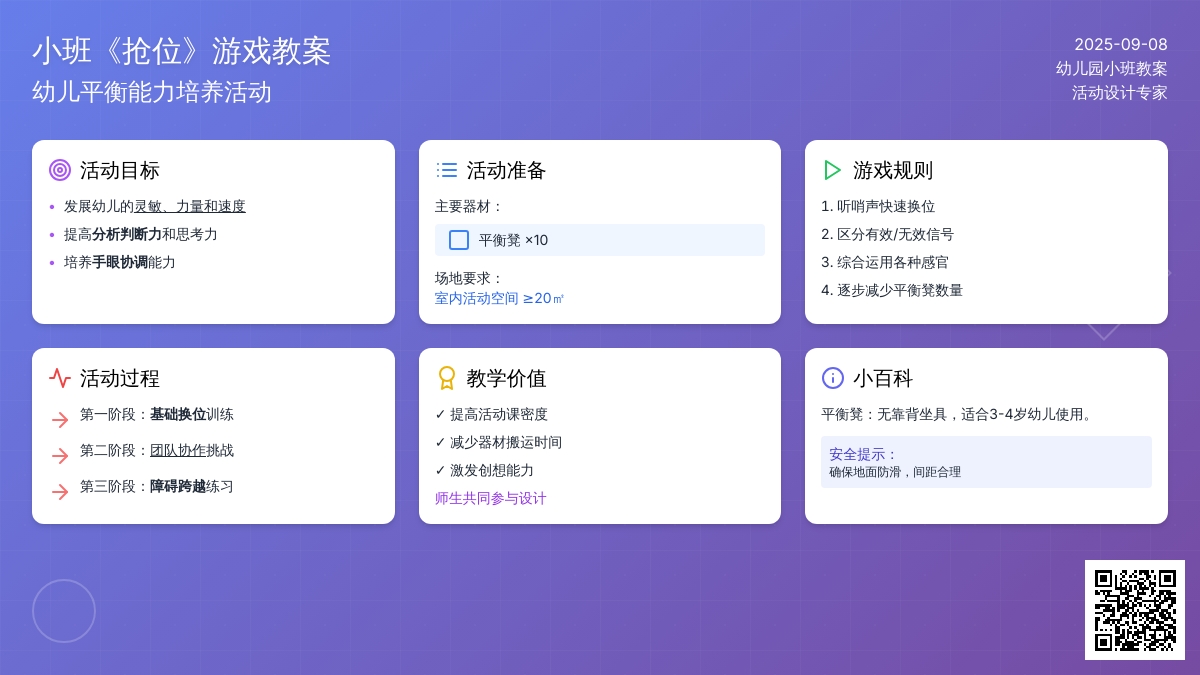Click the target icon beside 活动目标

[60, 170]
